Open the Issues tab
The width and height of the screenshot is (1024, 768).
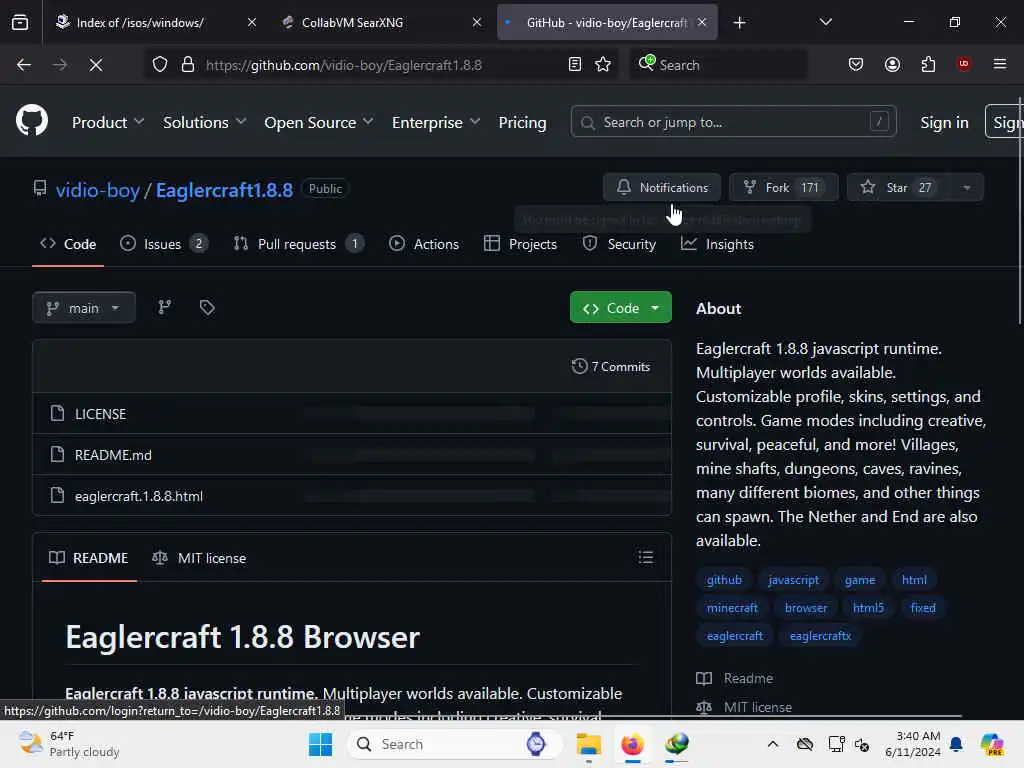point(164,244)
